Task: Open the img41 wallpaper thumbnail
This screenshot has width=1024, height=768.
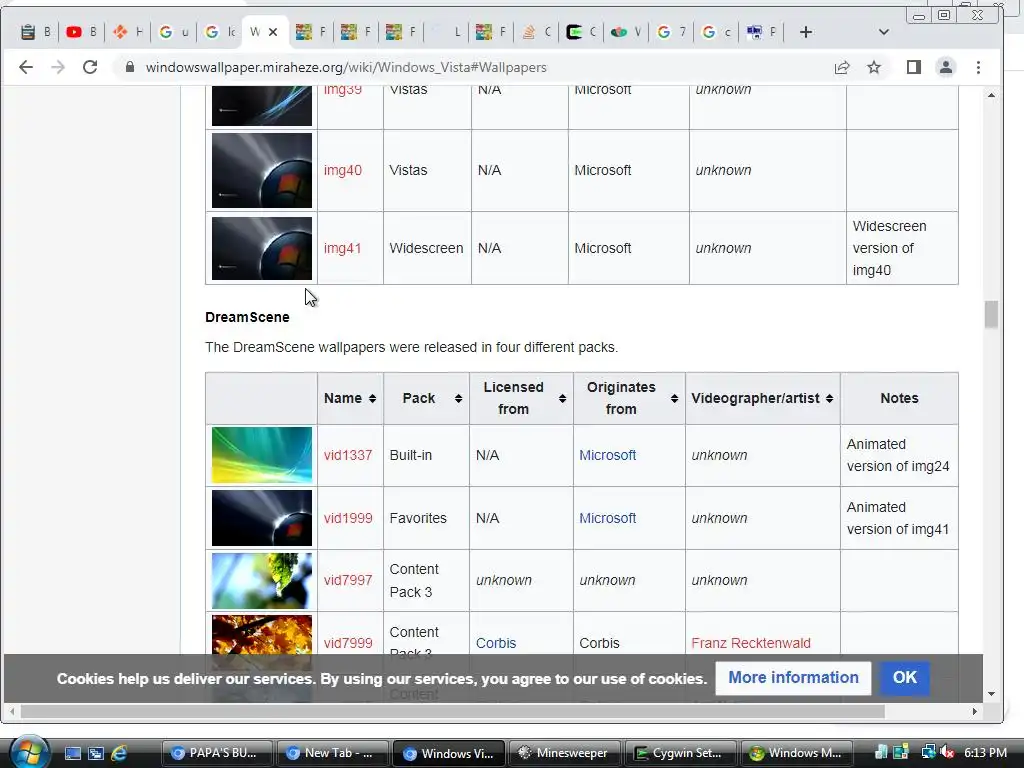Action: [262, 248]
